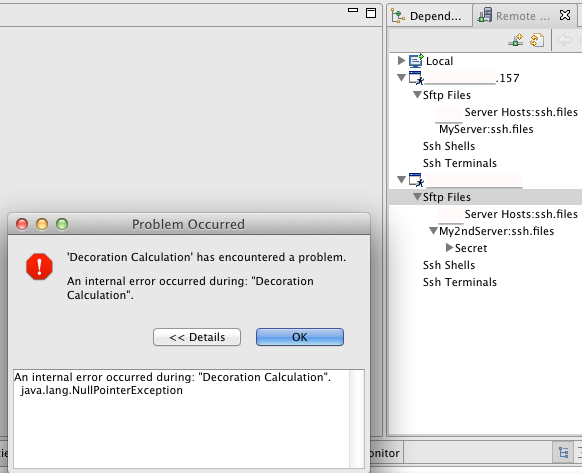
Task: Click the back arrow in Remote toolbar
Action: click(x=565, y=40)
